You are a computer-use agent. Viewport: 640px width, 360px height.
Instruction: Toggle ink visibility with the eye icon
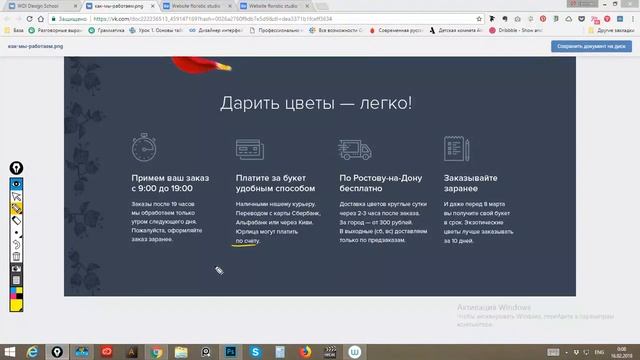16,184
